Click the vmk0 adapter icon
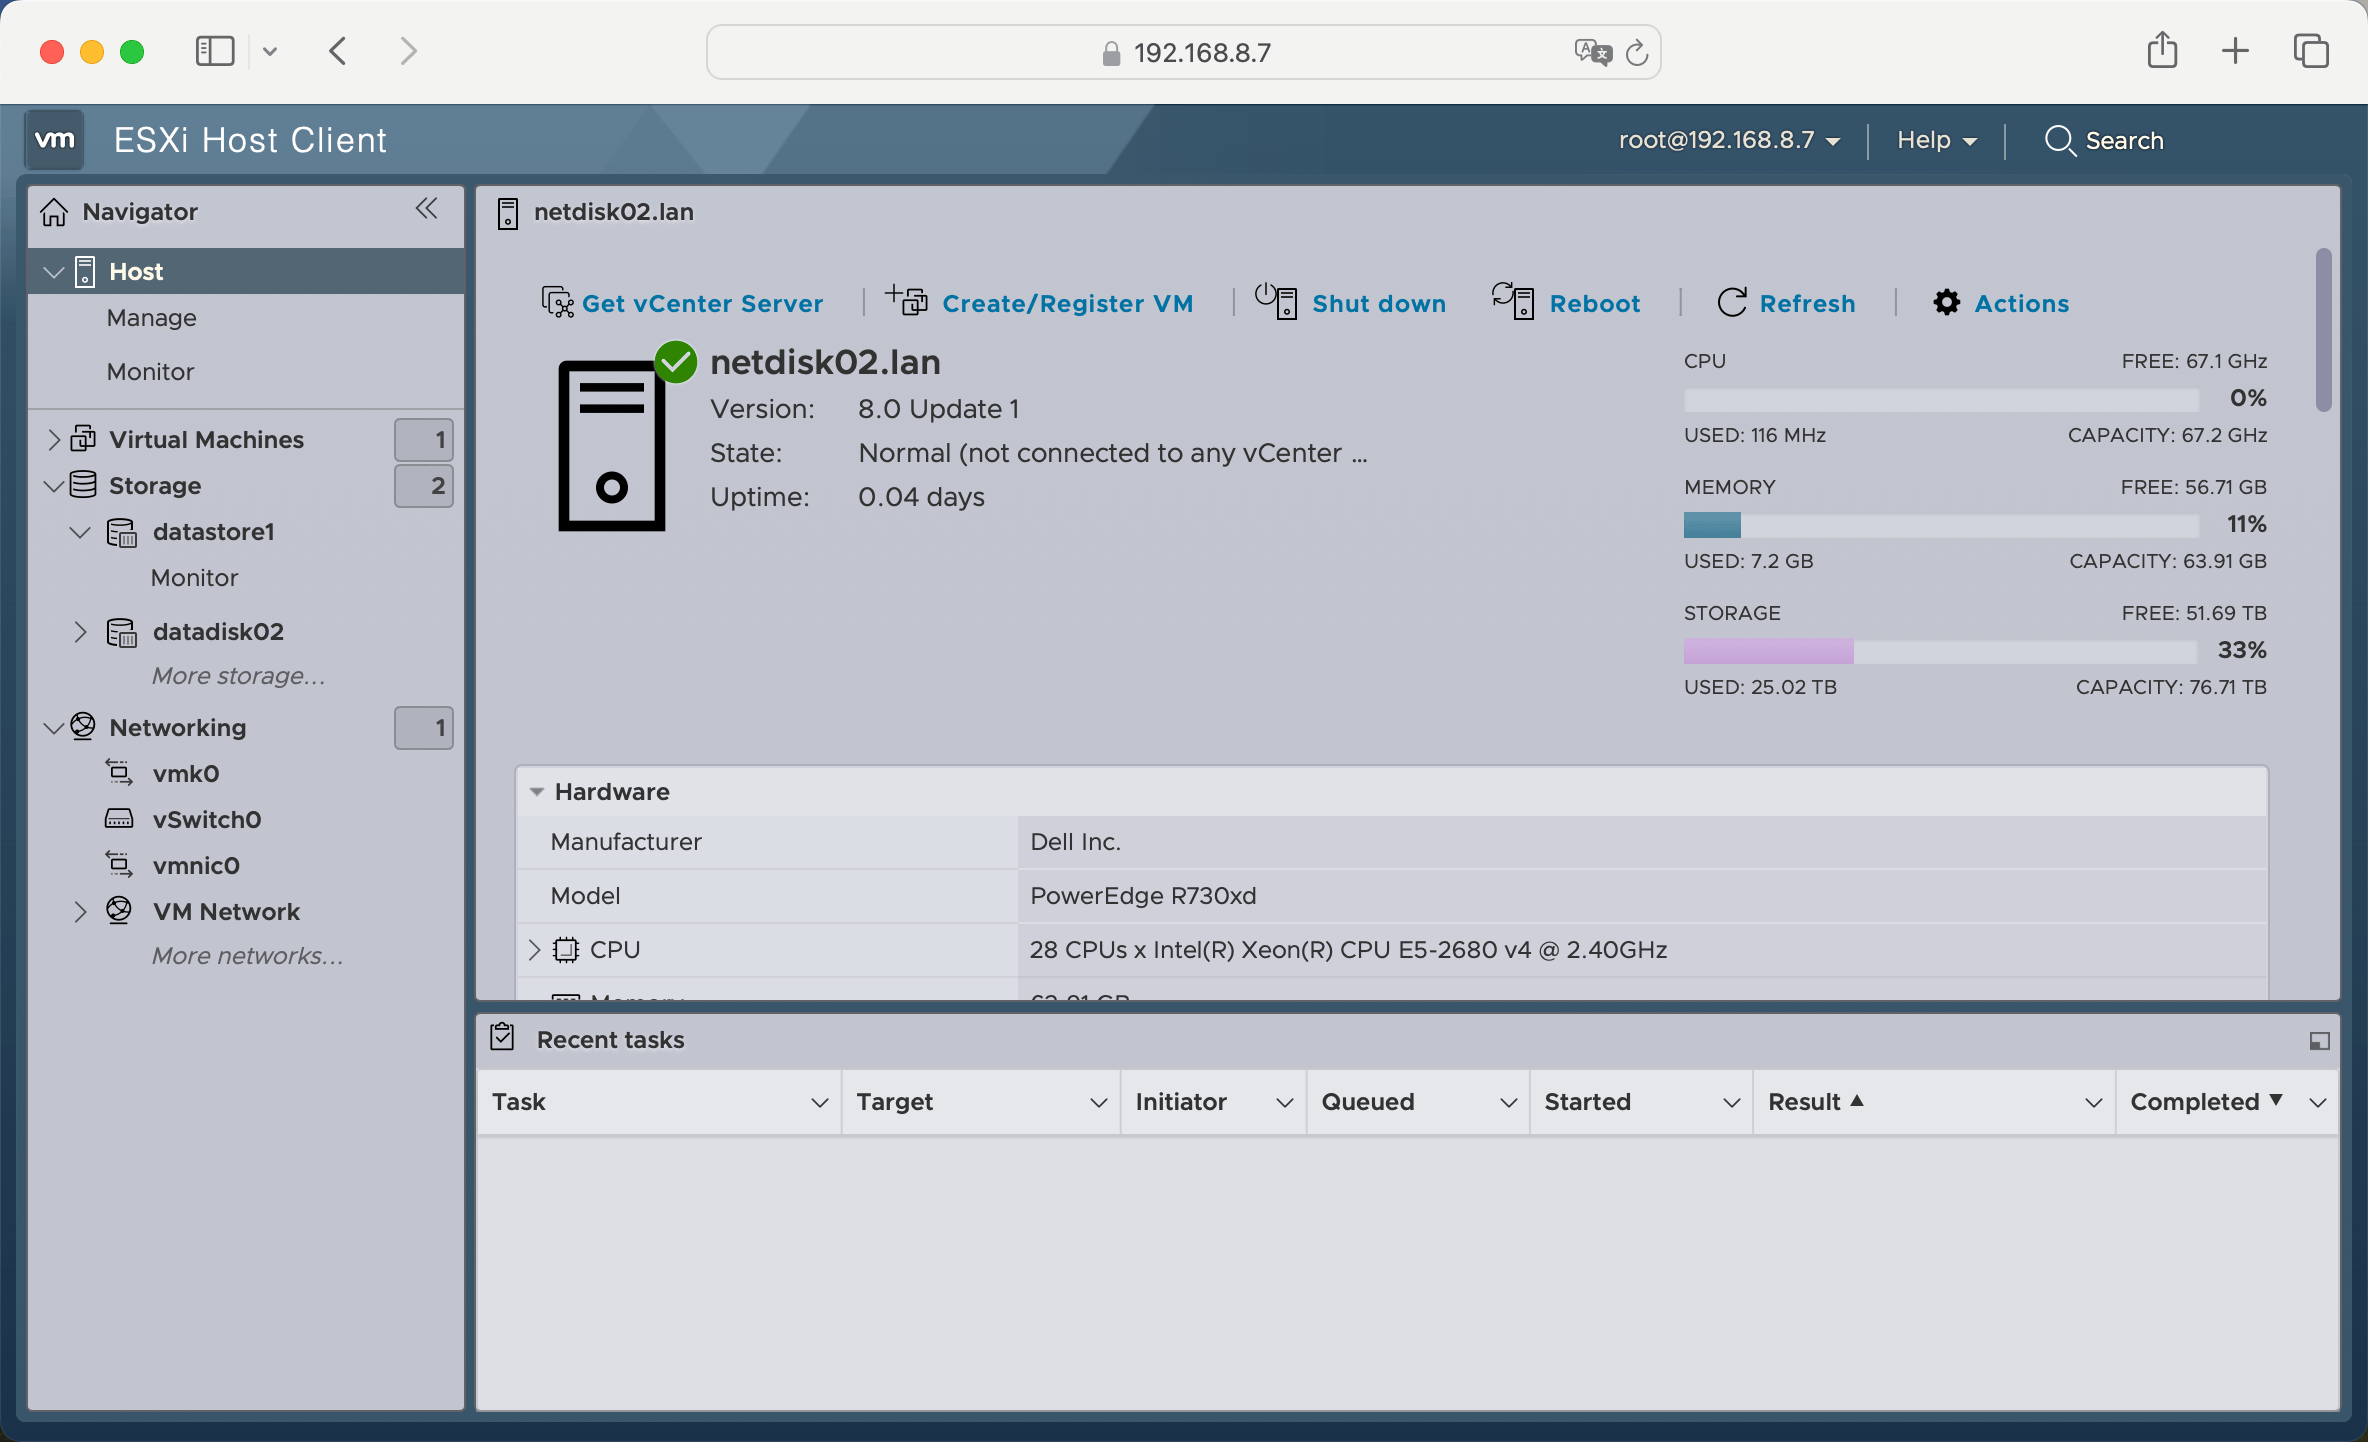 point(119,773)
